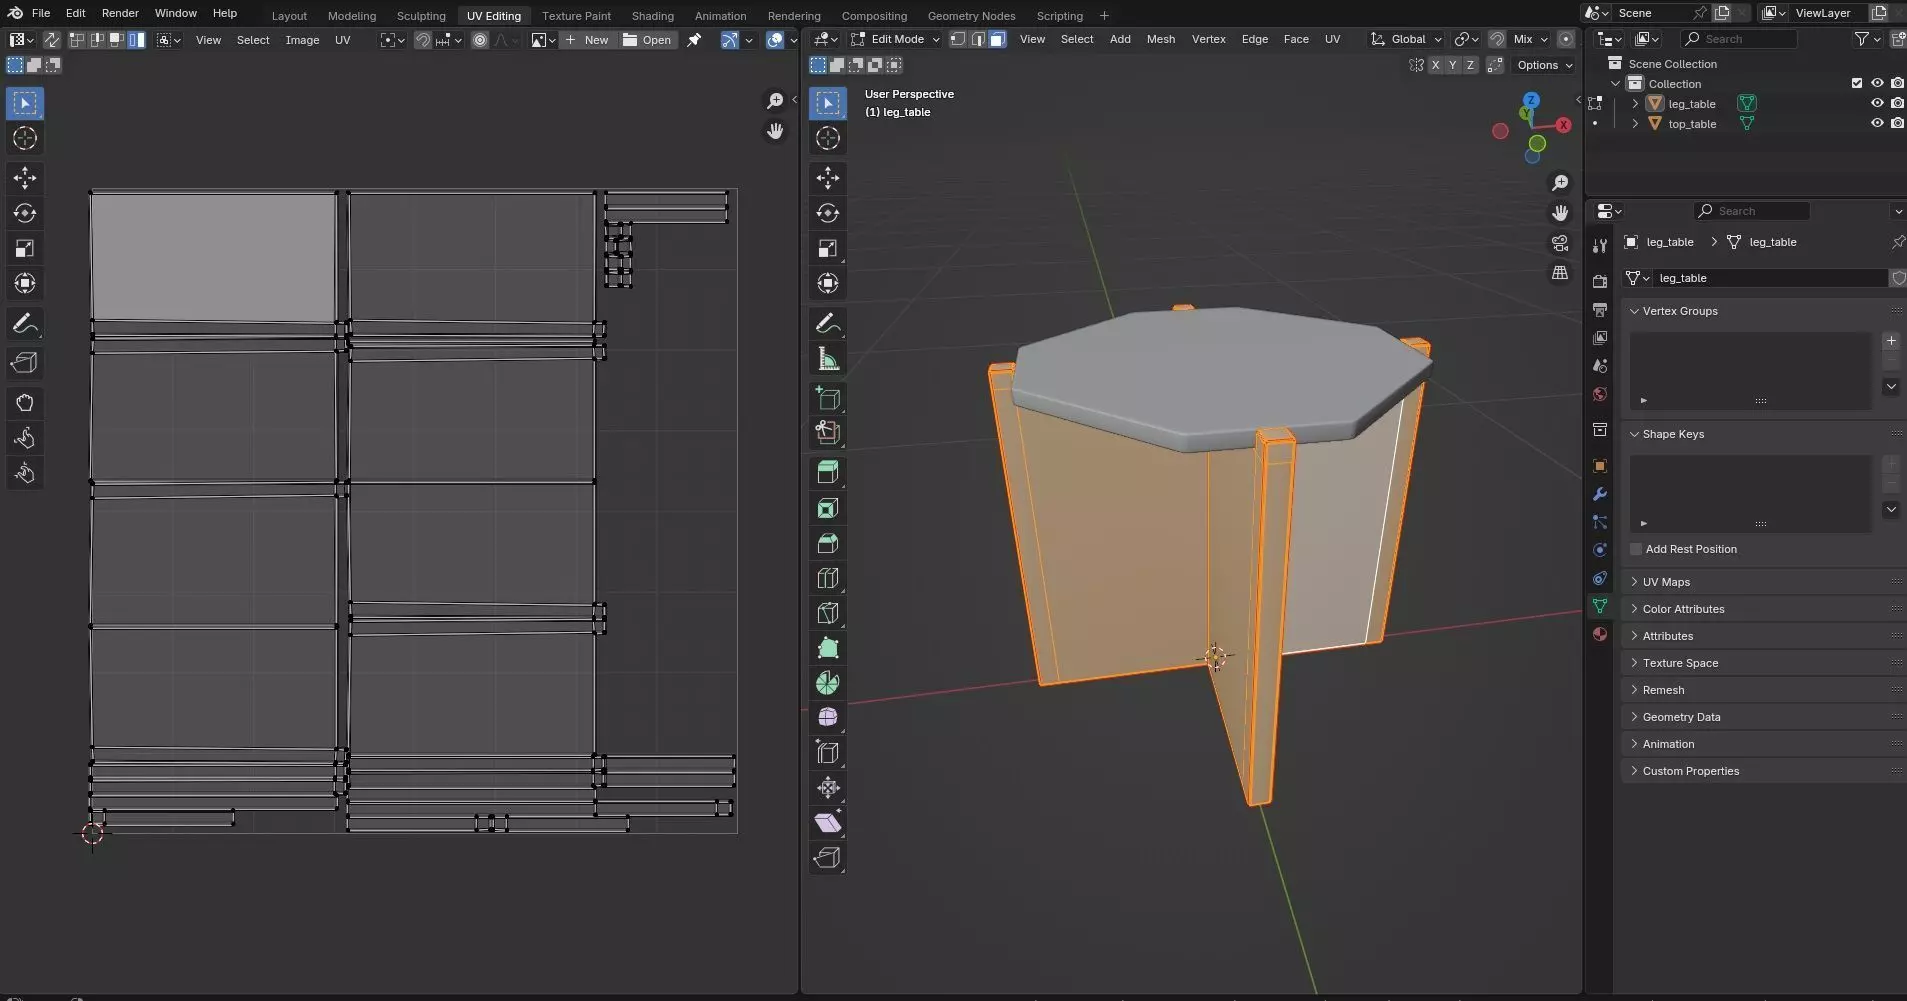Switch to the Geometry Nodes workspace tab
Screen dimensions: 1907x1001
click(x=971, y=15)
